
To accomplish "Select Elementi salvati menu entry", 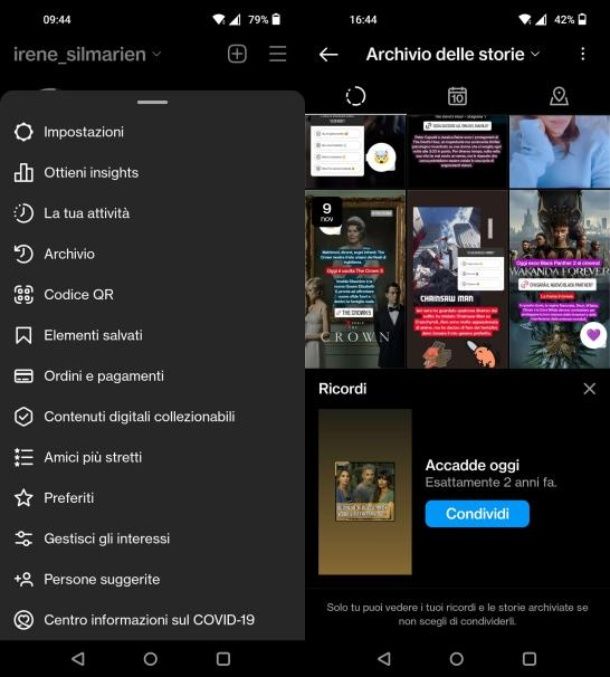I will [x=152, y=335].
